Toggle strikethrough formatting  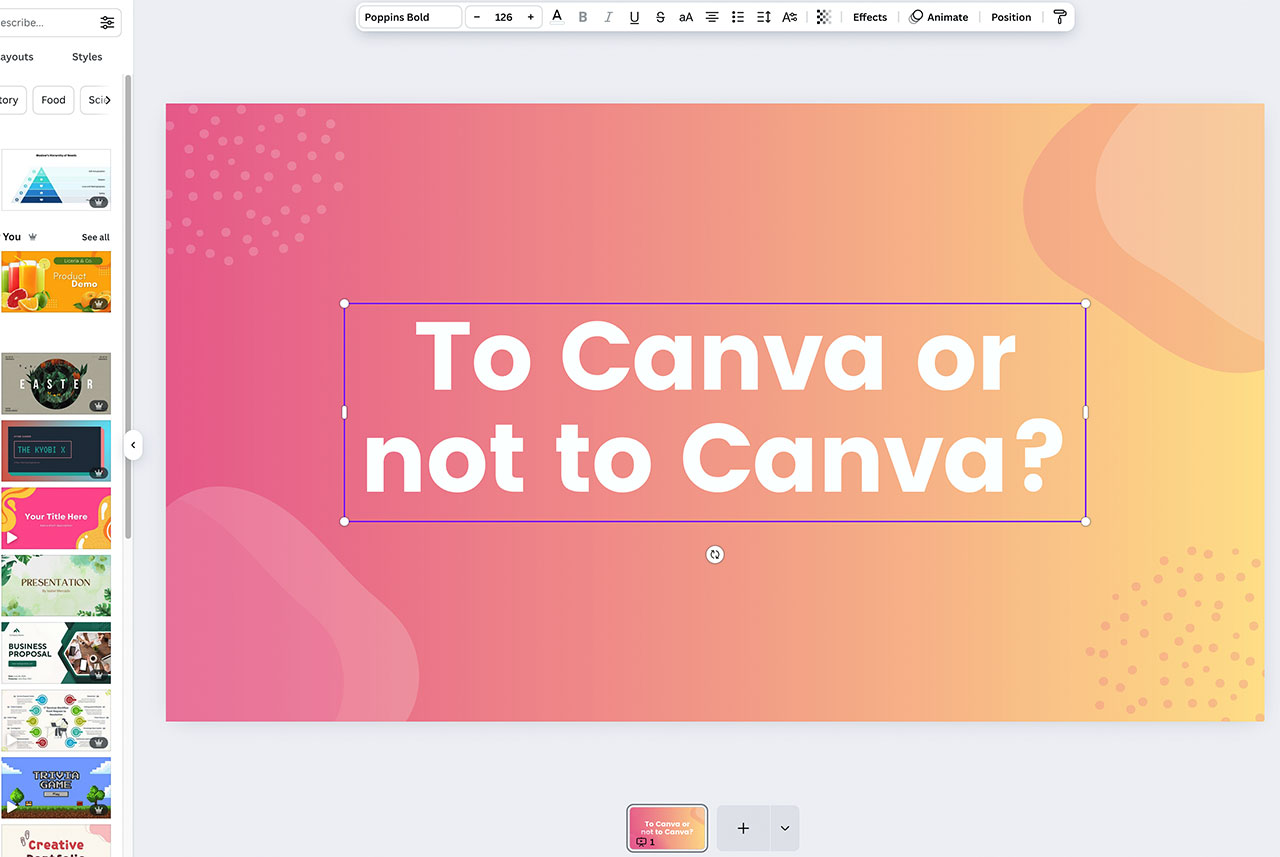pyautogui.click(x=660, y=17)
